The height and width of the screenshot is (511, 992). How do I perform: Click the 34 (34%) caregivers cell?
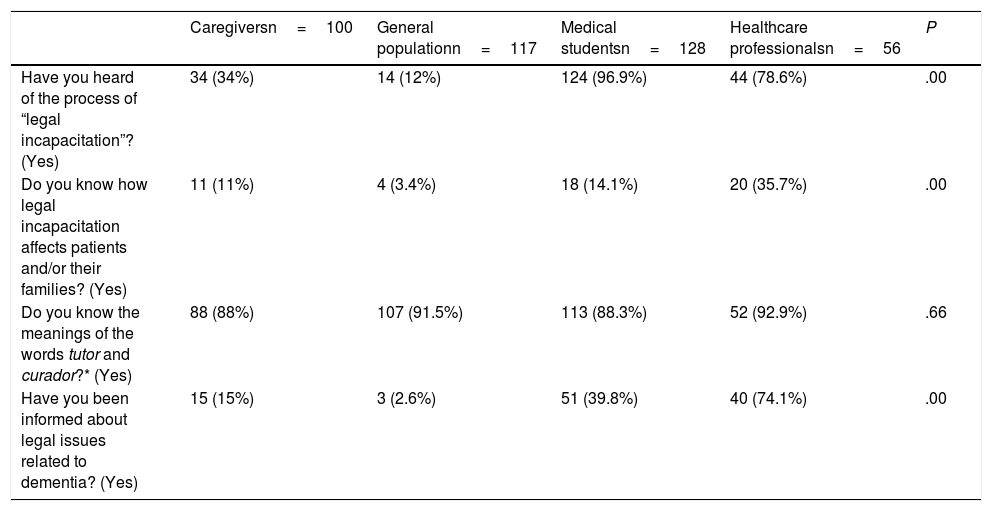click(x=222, y=77)
